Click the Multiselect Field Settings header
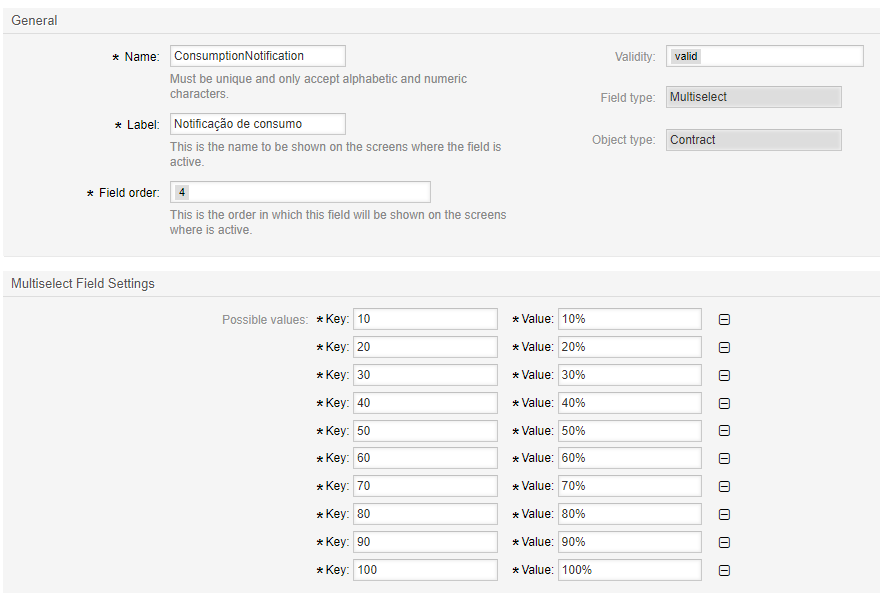 81,283
